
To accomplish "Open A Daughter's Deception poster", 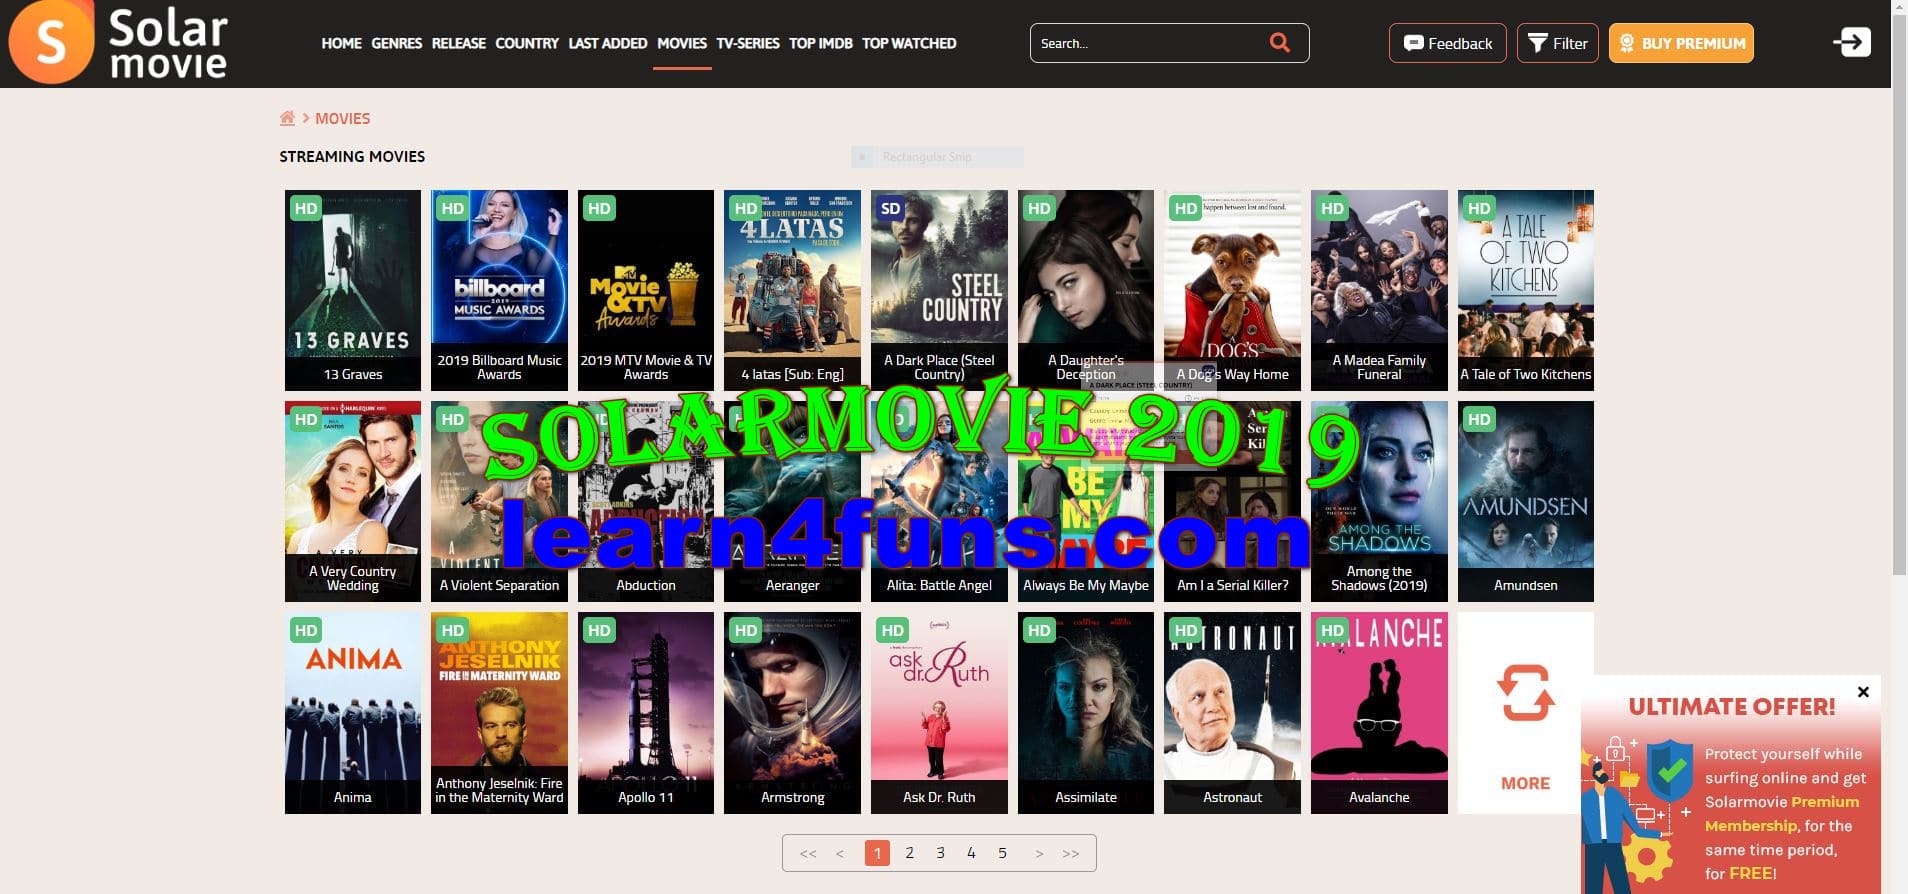I will tap(1086, 290).
